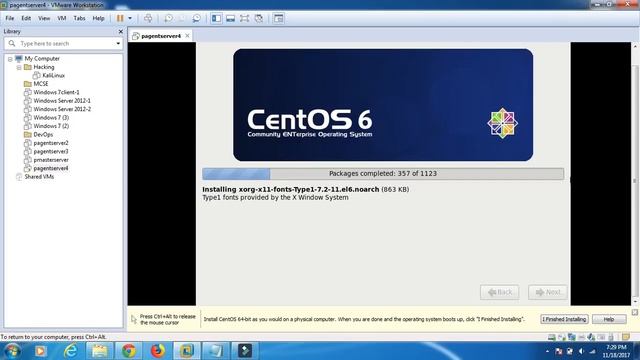Click the hard disk status icon

(551, 337)
